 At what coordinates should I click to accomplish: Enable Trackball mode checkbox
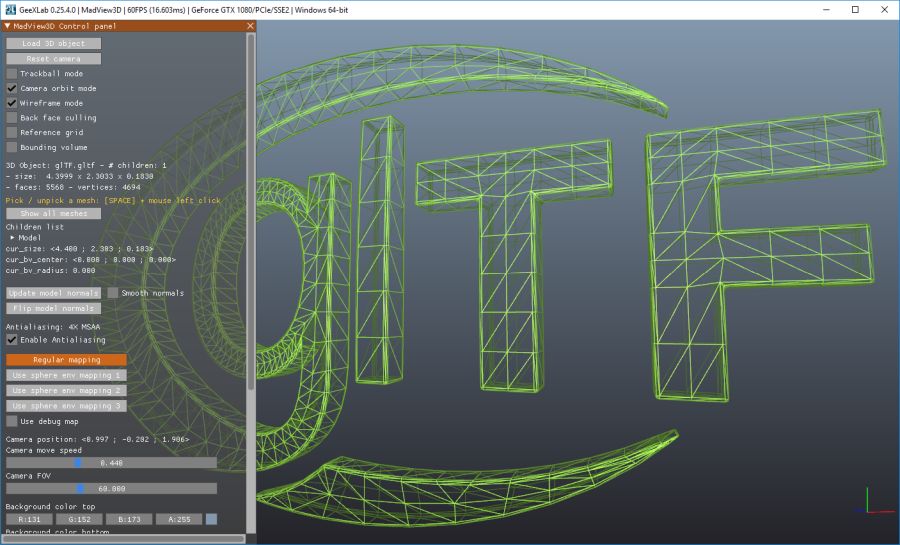(x=11, y=73)
